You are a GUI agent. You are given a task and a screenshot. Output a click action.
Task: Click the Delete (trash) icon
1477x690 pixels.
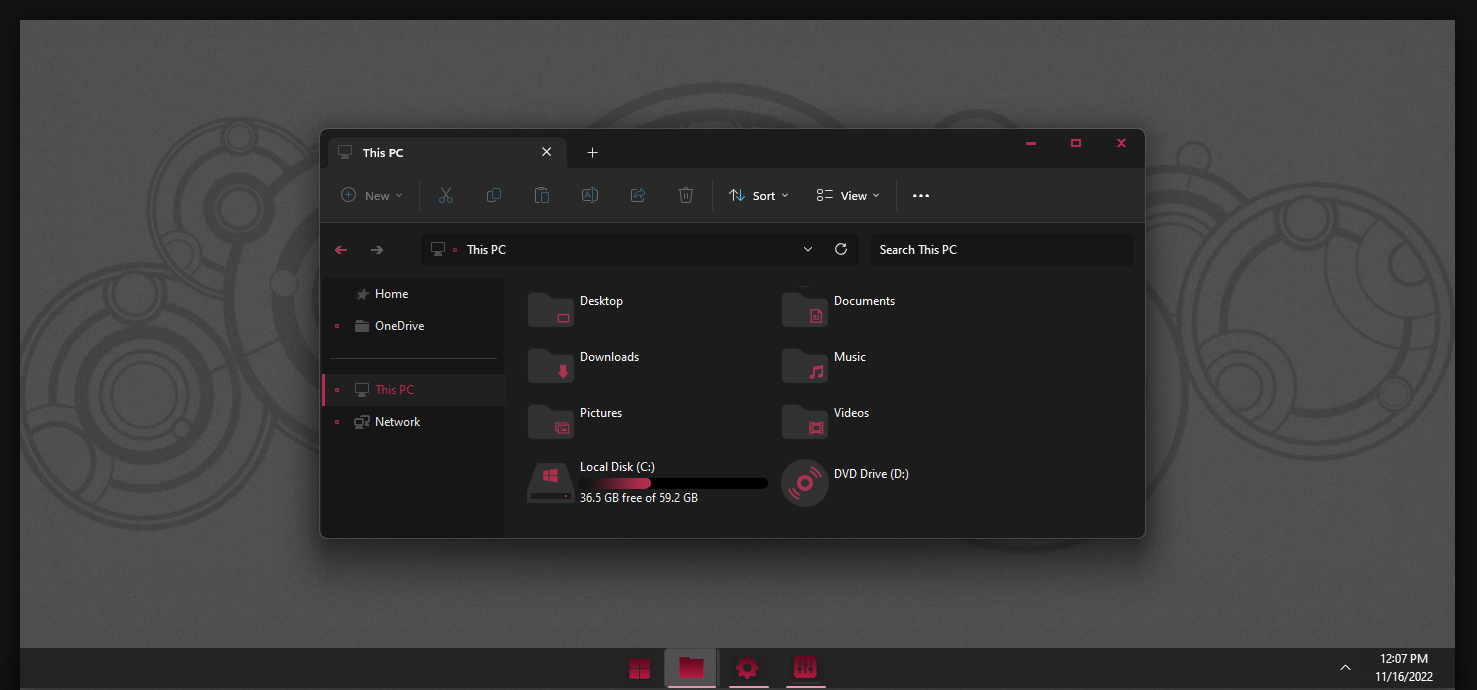[x=686, y=195]
